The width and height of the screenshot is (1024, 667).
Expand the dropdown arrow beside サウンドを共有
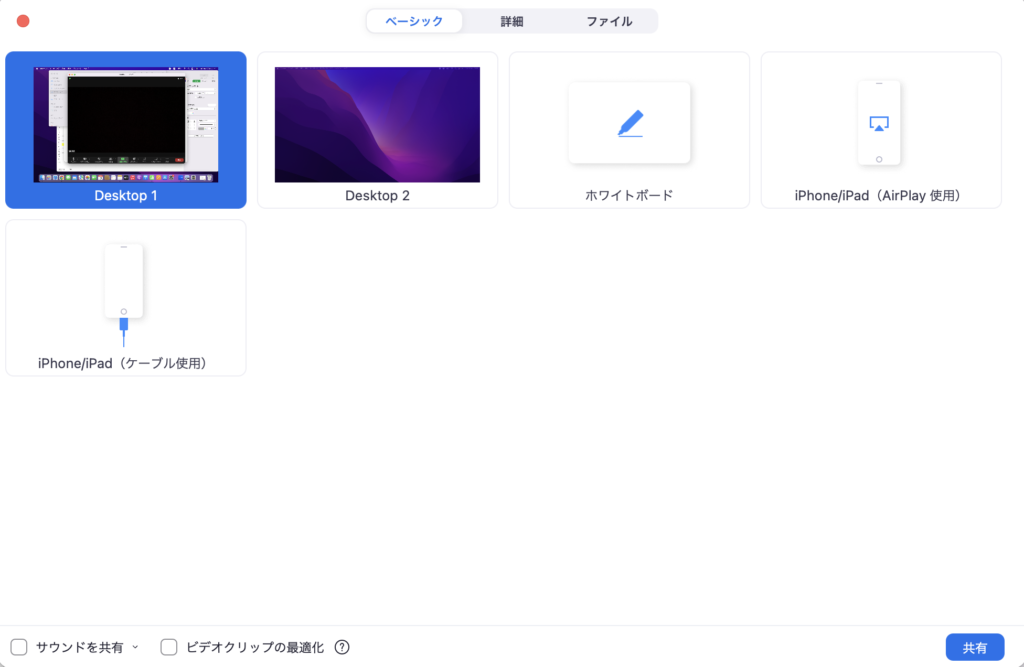(x=135, y=647)
